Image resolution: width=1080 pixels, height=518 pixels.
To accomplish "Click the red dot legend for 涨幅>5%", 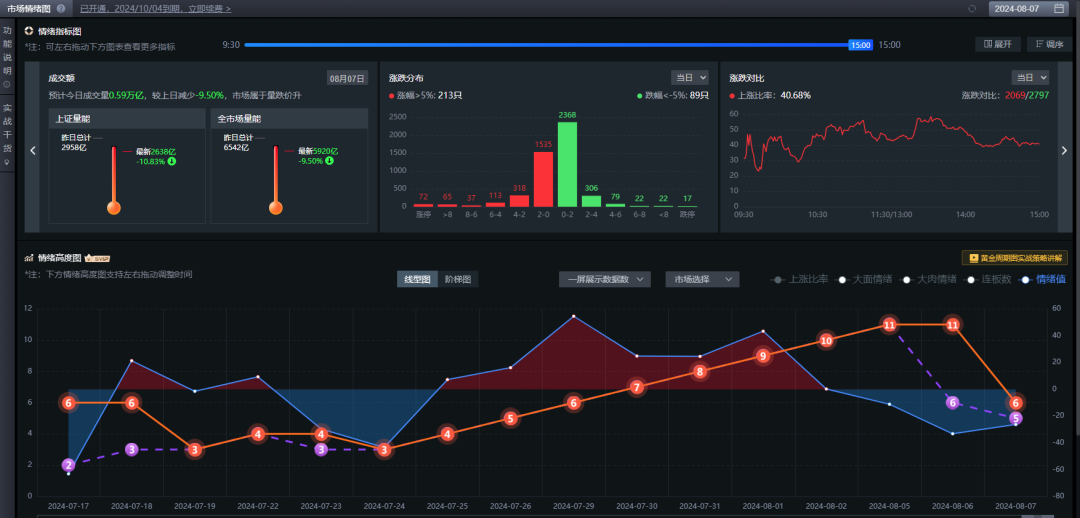I will (x=392, y=96).
